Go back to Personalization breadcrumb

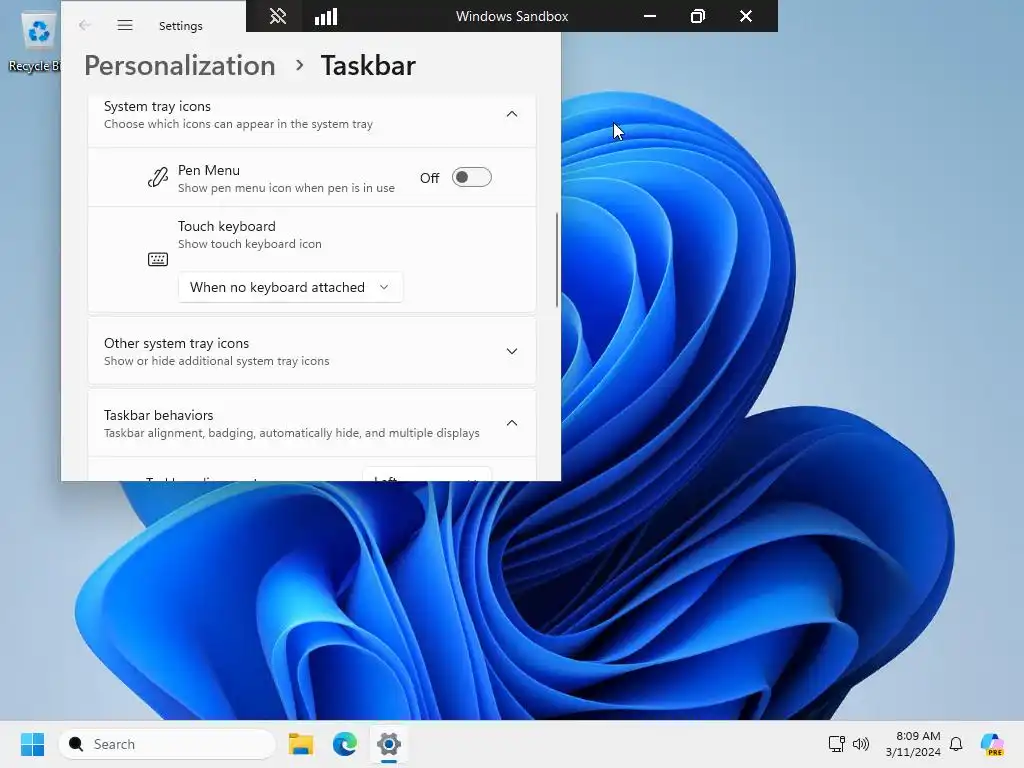pos(180,65)
